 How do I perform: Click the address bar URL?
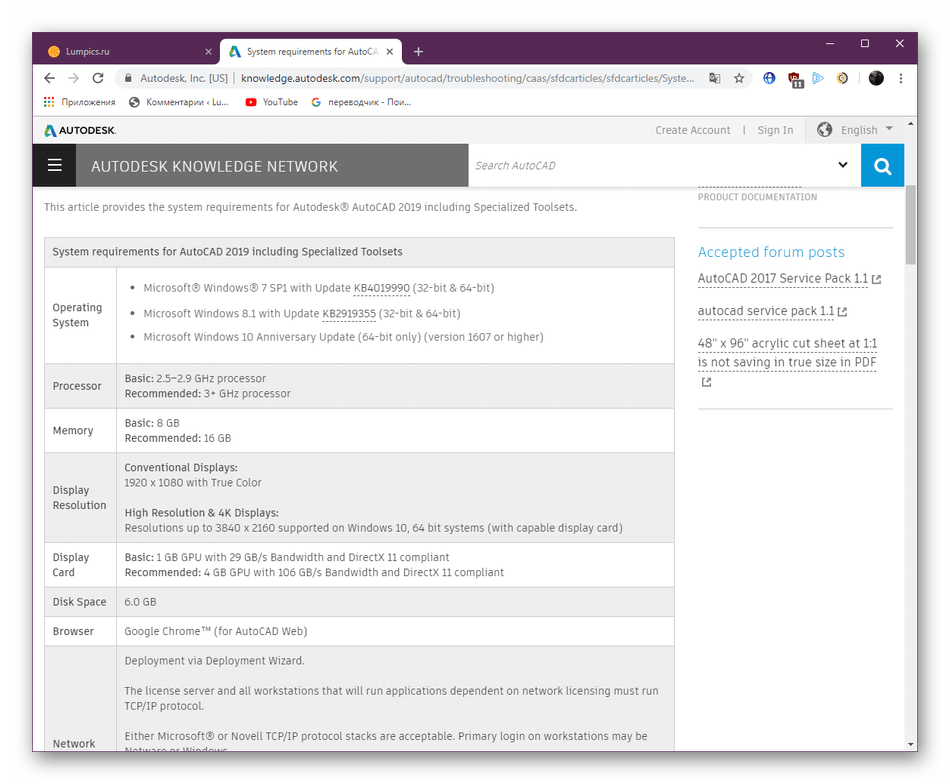467,78
